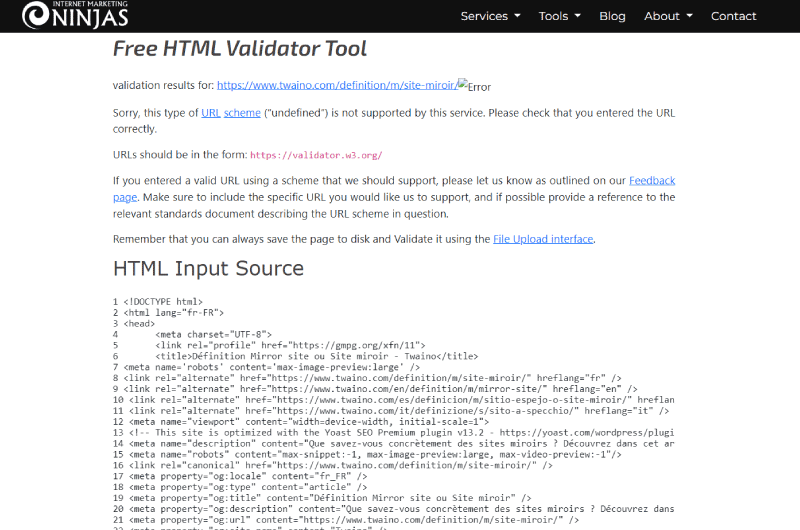Click the max-snippet robots meta line
The image size is (800, 530).
point(367,455)
